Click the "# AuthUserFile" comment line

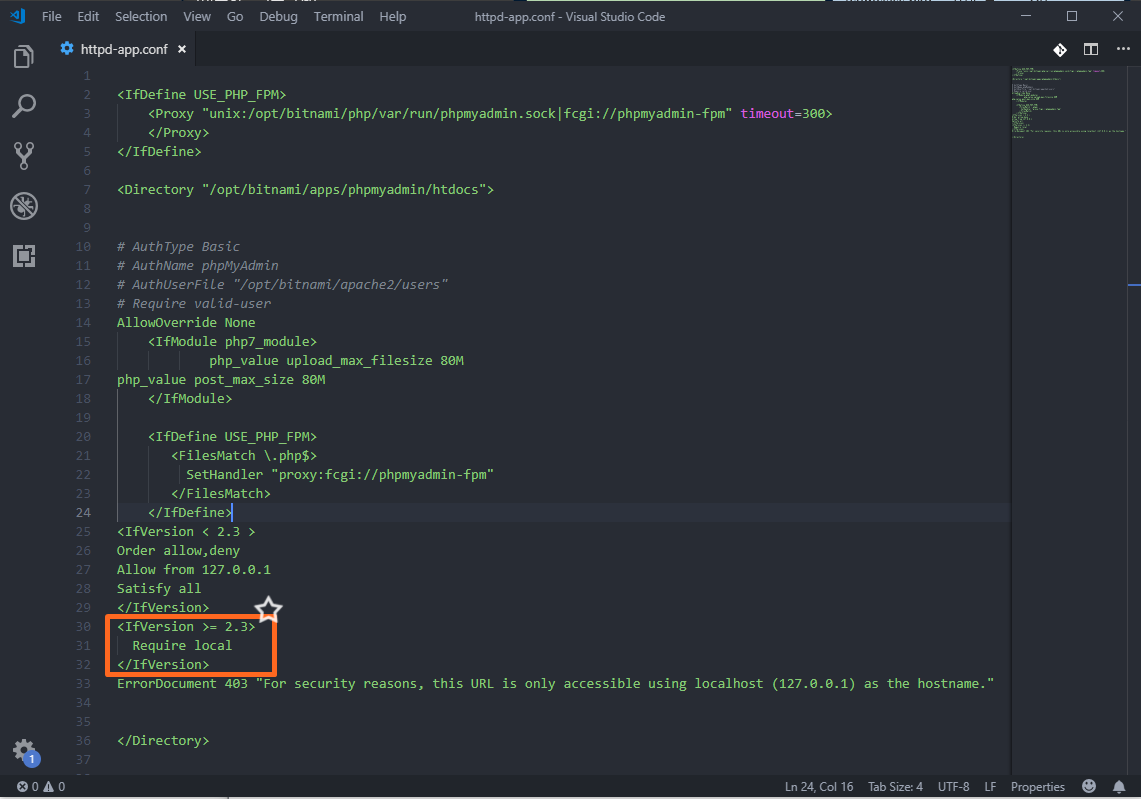click(282, 285)
